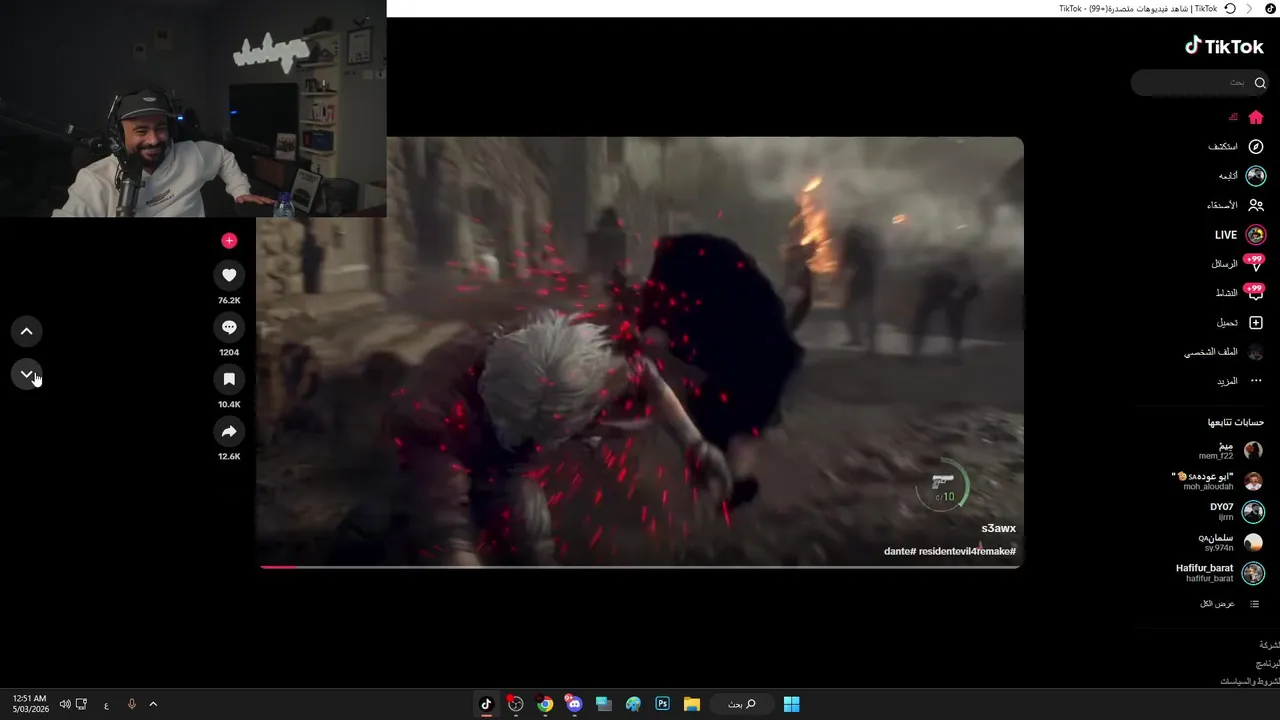
Task: Expand hidden system tray icons chevron
Action: [153, 704]
